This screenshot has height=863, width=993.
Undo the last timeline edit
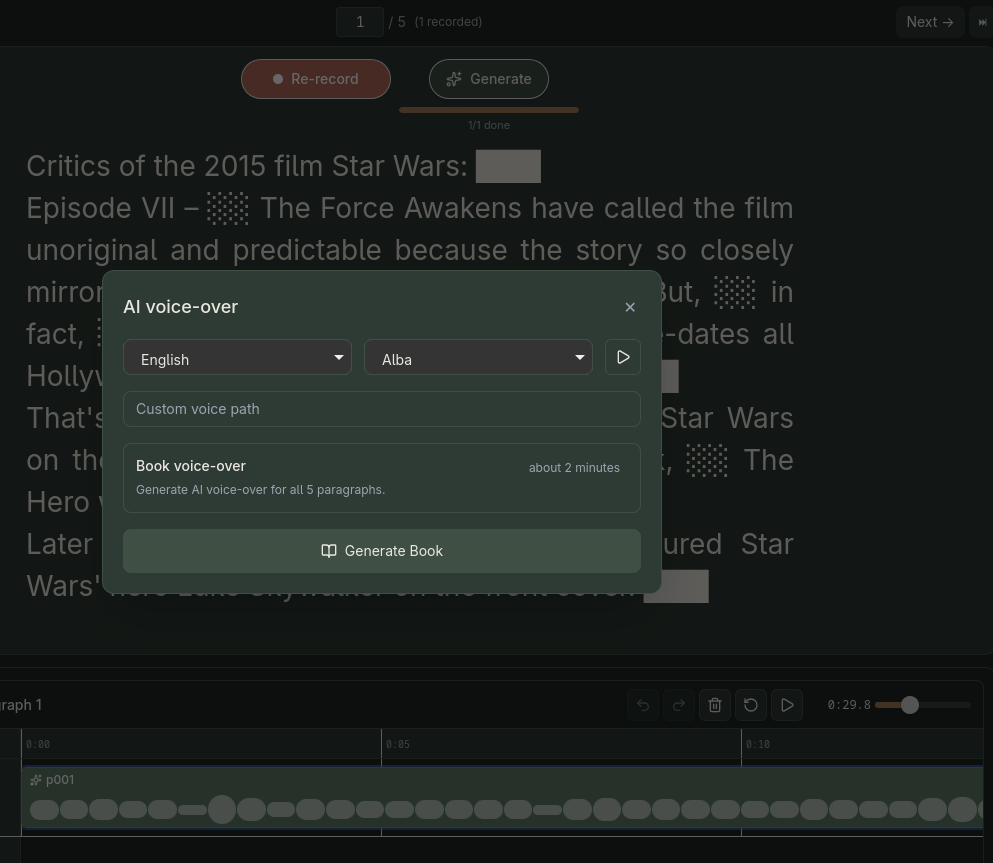pos(643,705)
